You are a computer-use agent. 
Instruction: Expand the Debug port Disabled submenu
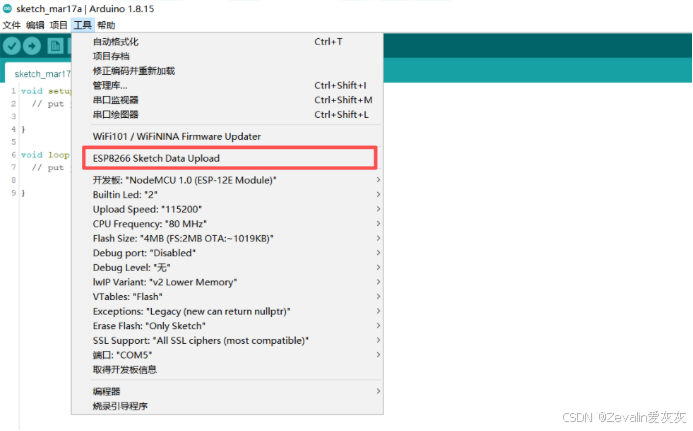click(x=227, y=253)
